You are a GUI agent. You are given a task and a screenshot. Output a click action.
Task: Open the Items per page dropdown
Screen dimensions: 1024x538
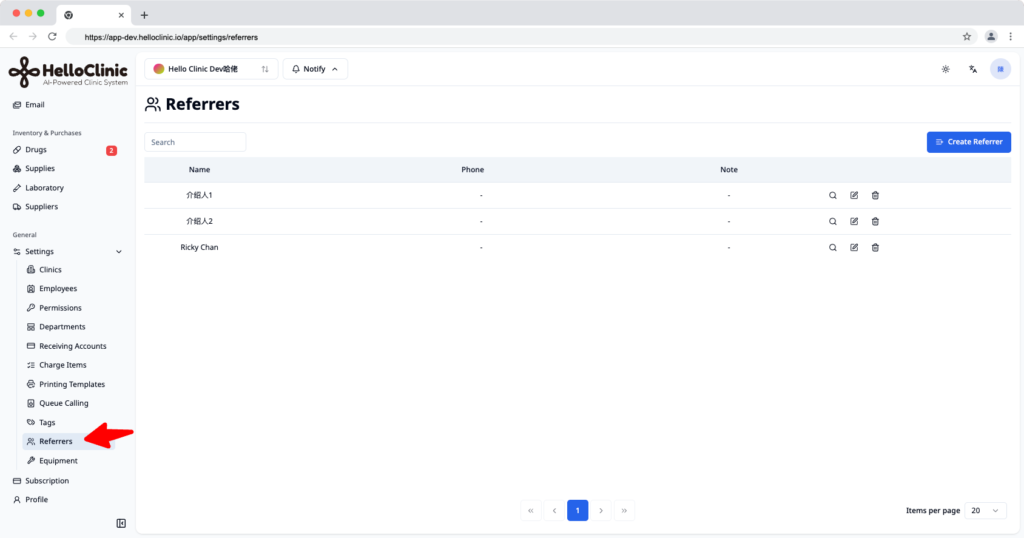[985, 511]
